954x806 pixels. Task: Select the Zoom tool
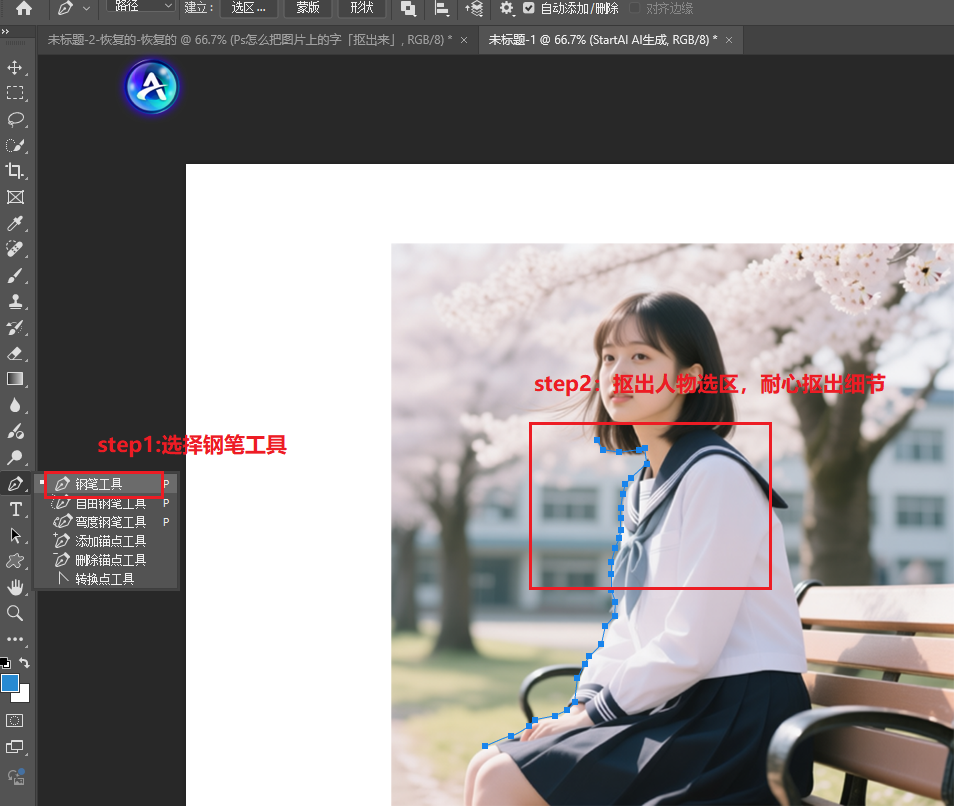click(x=17, y=613)
